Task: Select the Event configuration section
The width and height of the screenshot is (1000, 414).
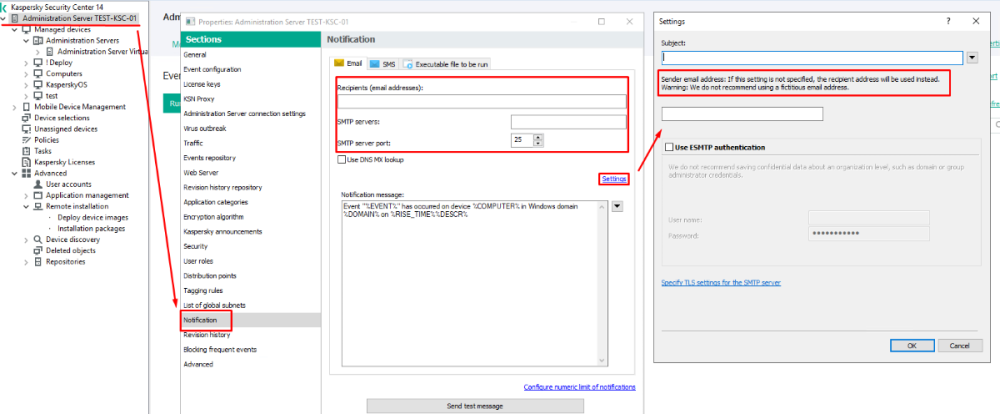Action: (x=212, y=70)
